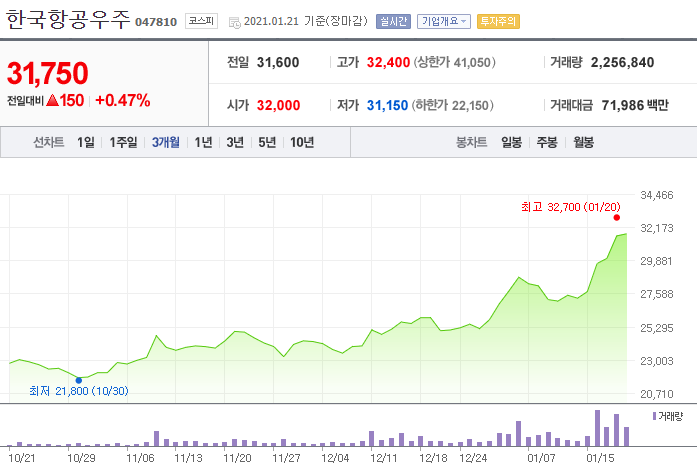Image resolution: width=697 pixels, height=467 pixels.
Task: Click the 저가 value 31,150
Action: point(387,105)
